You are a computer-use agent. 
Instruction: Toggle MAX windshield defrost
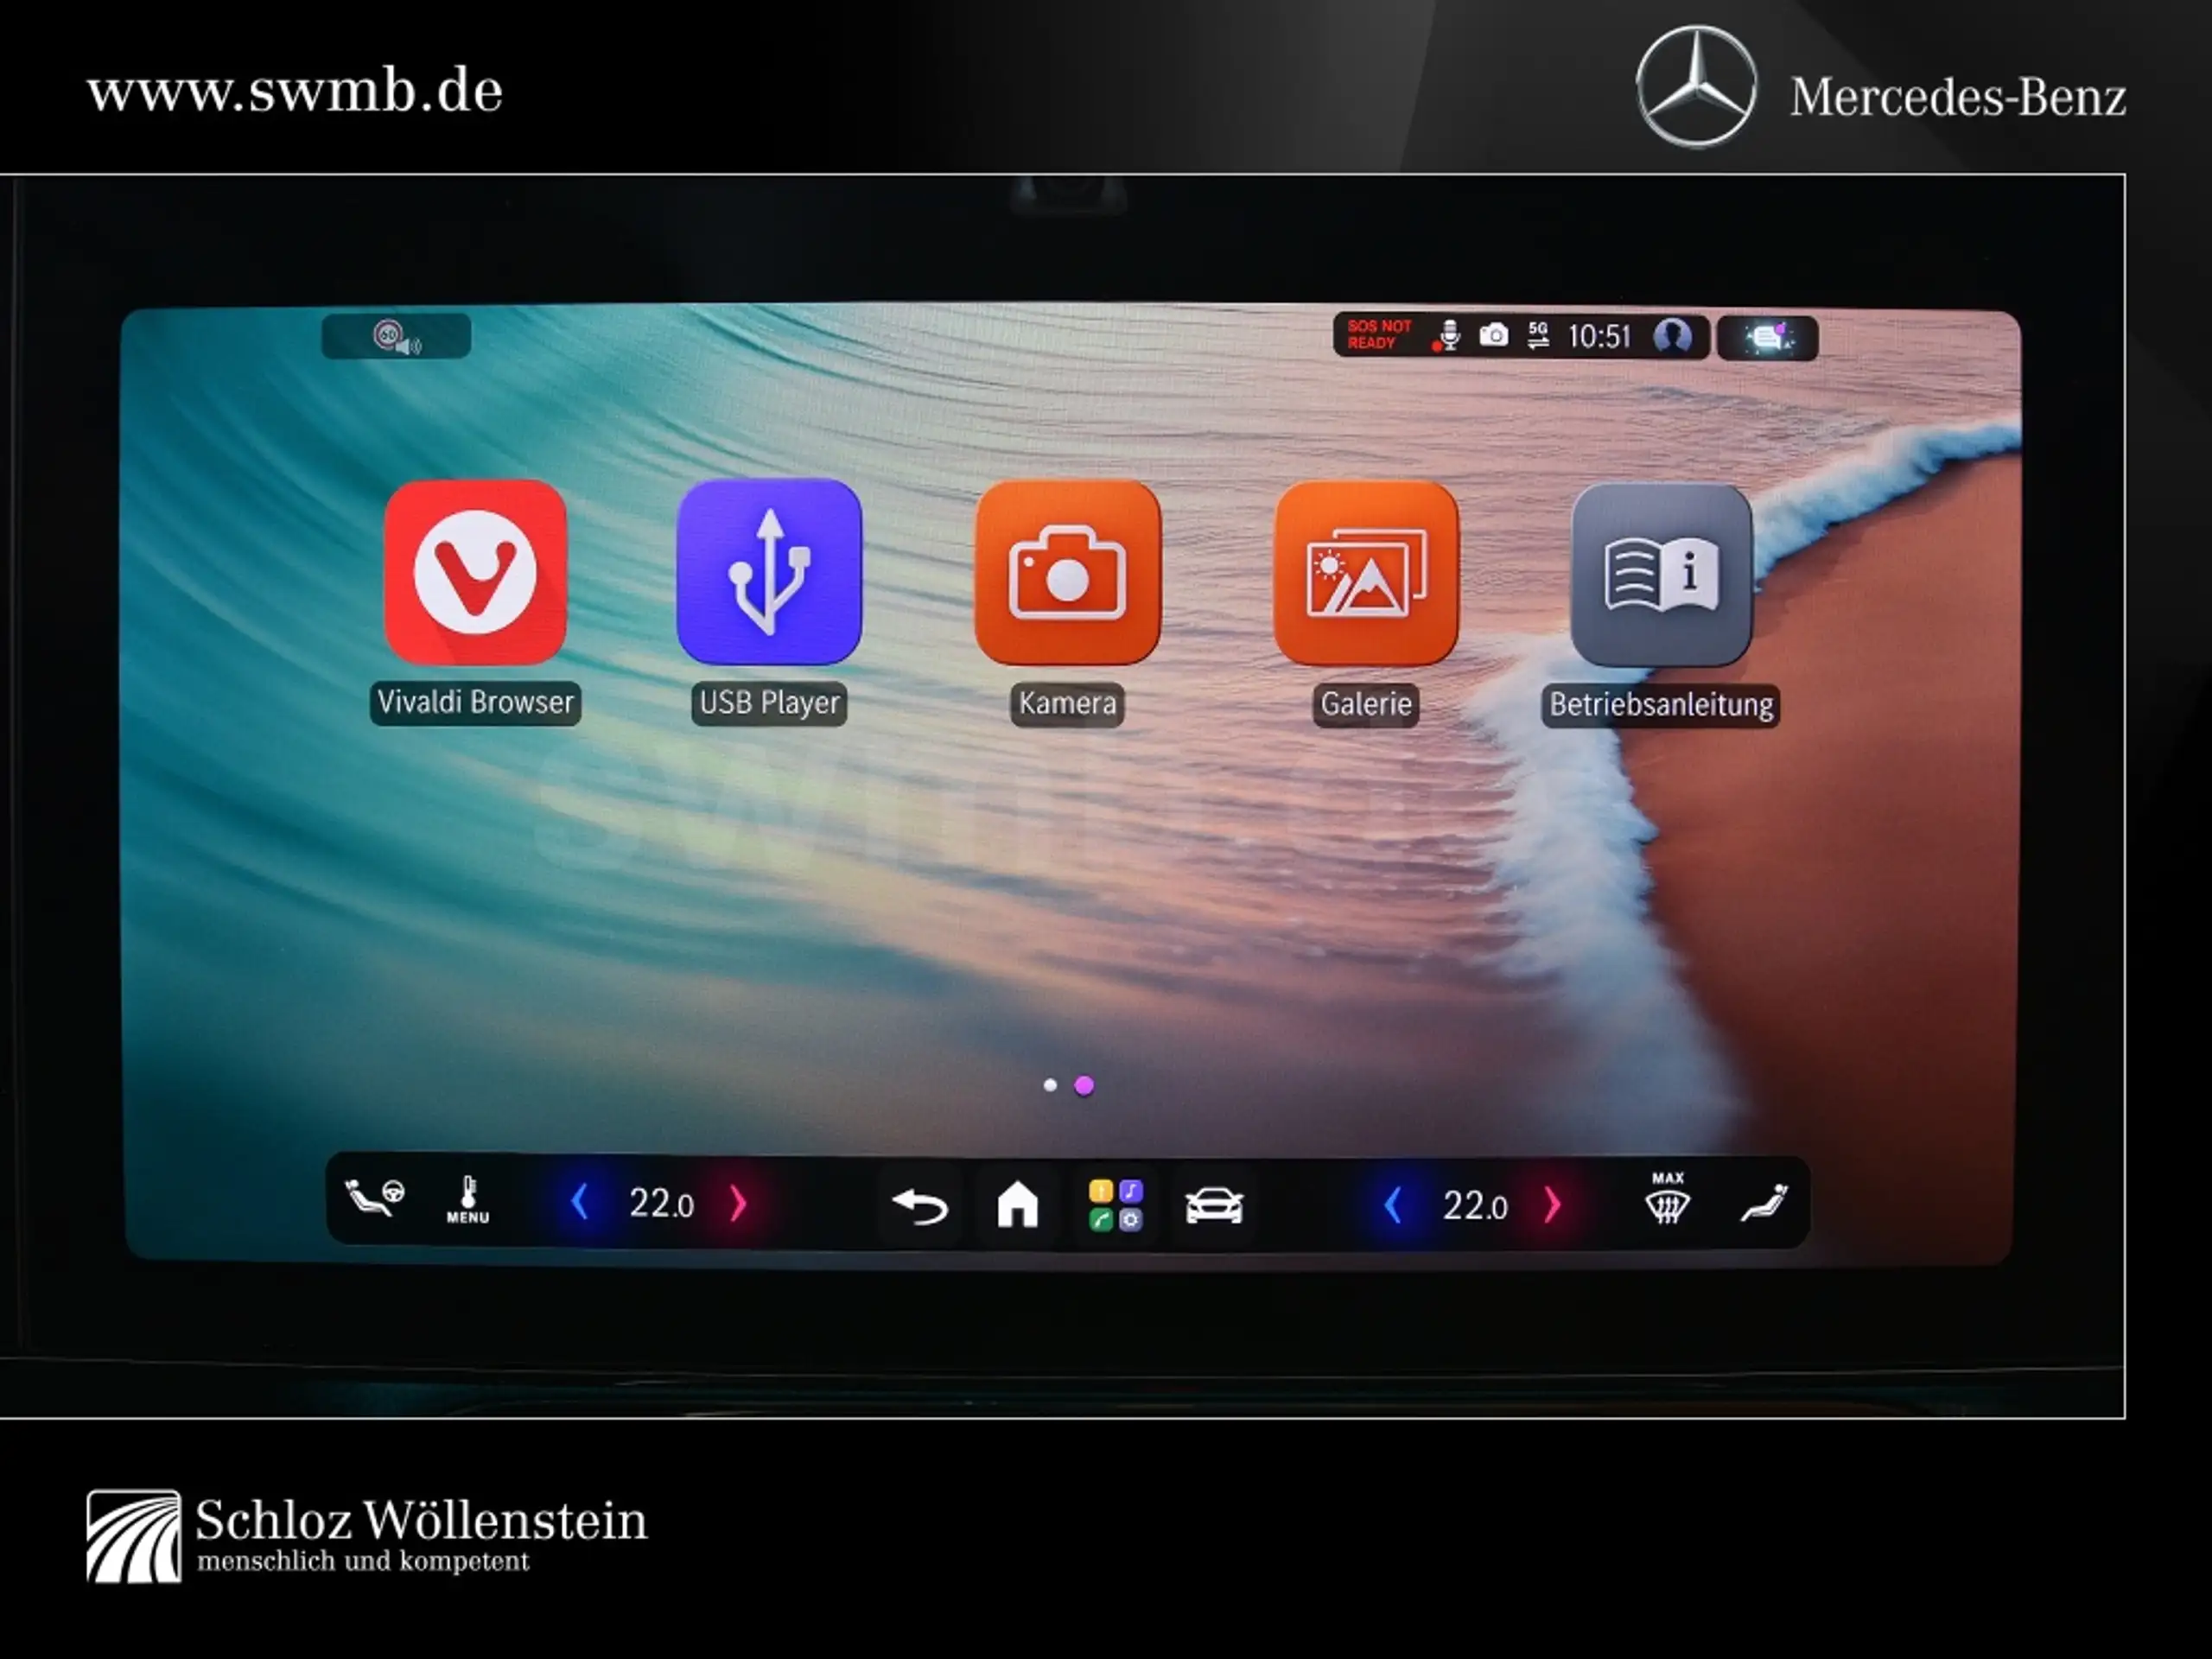point(1667,1198)
